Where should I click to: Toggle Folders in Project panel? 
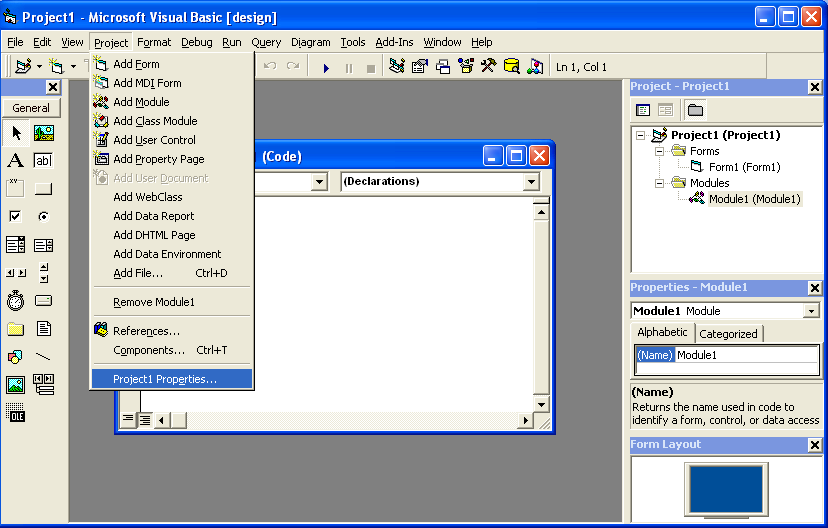[x=695, y=110]
